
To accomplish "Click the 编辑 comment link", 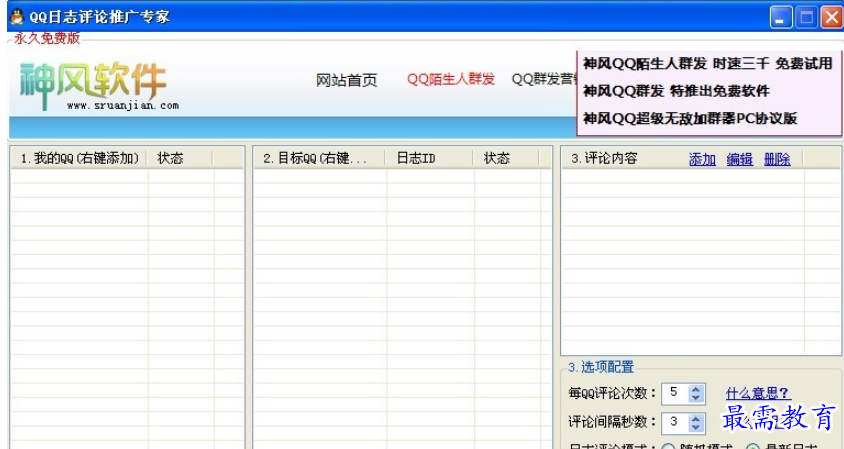I will (740, 159).
